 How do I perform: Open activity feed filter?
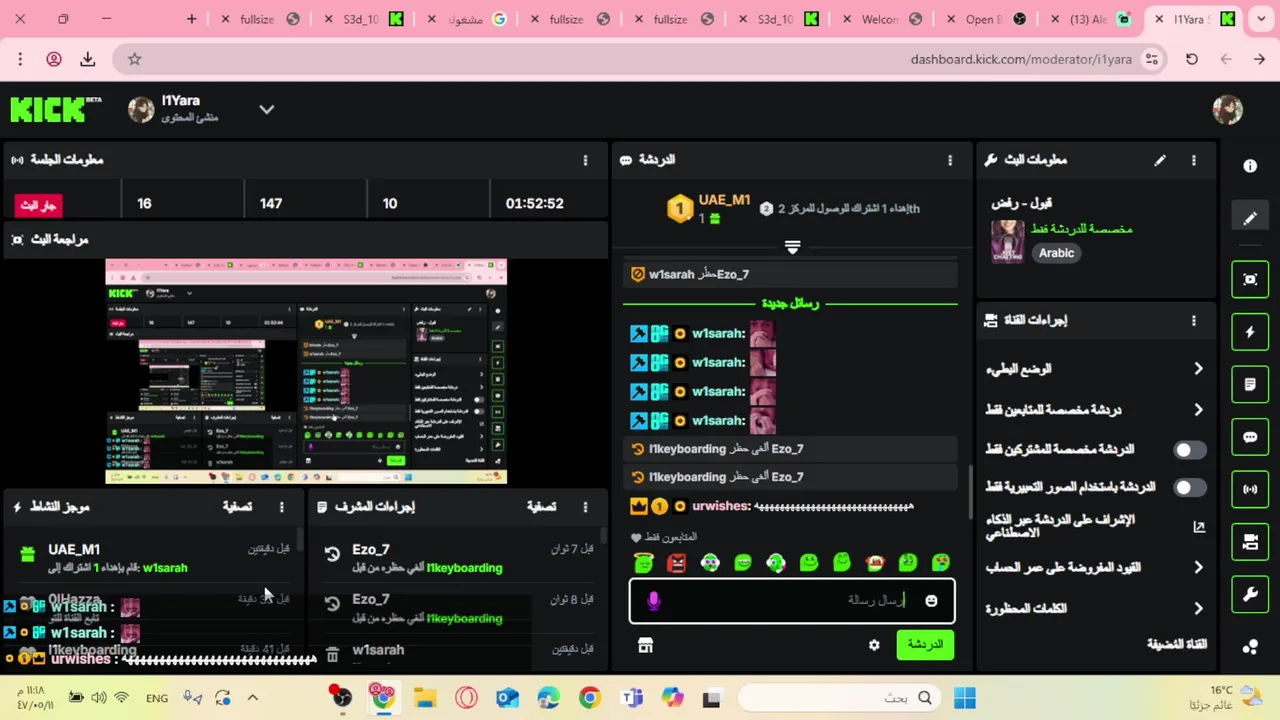[x=237, y=507]
